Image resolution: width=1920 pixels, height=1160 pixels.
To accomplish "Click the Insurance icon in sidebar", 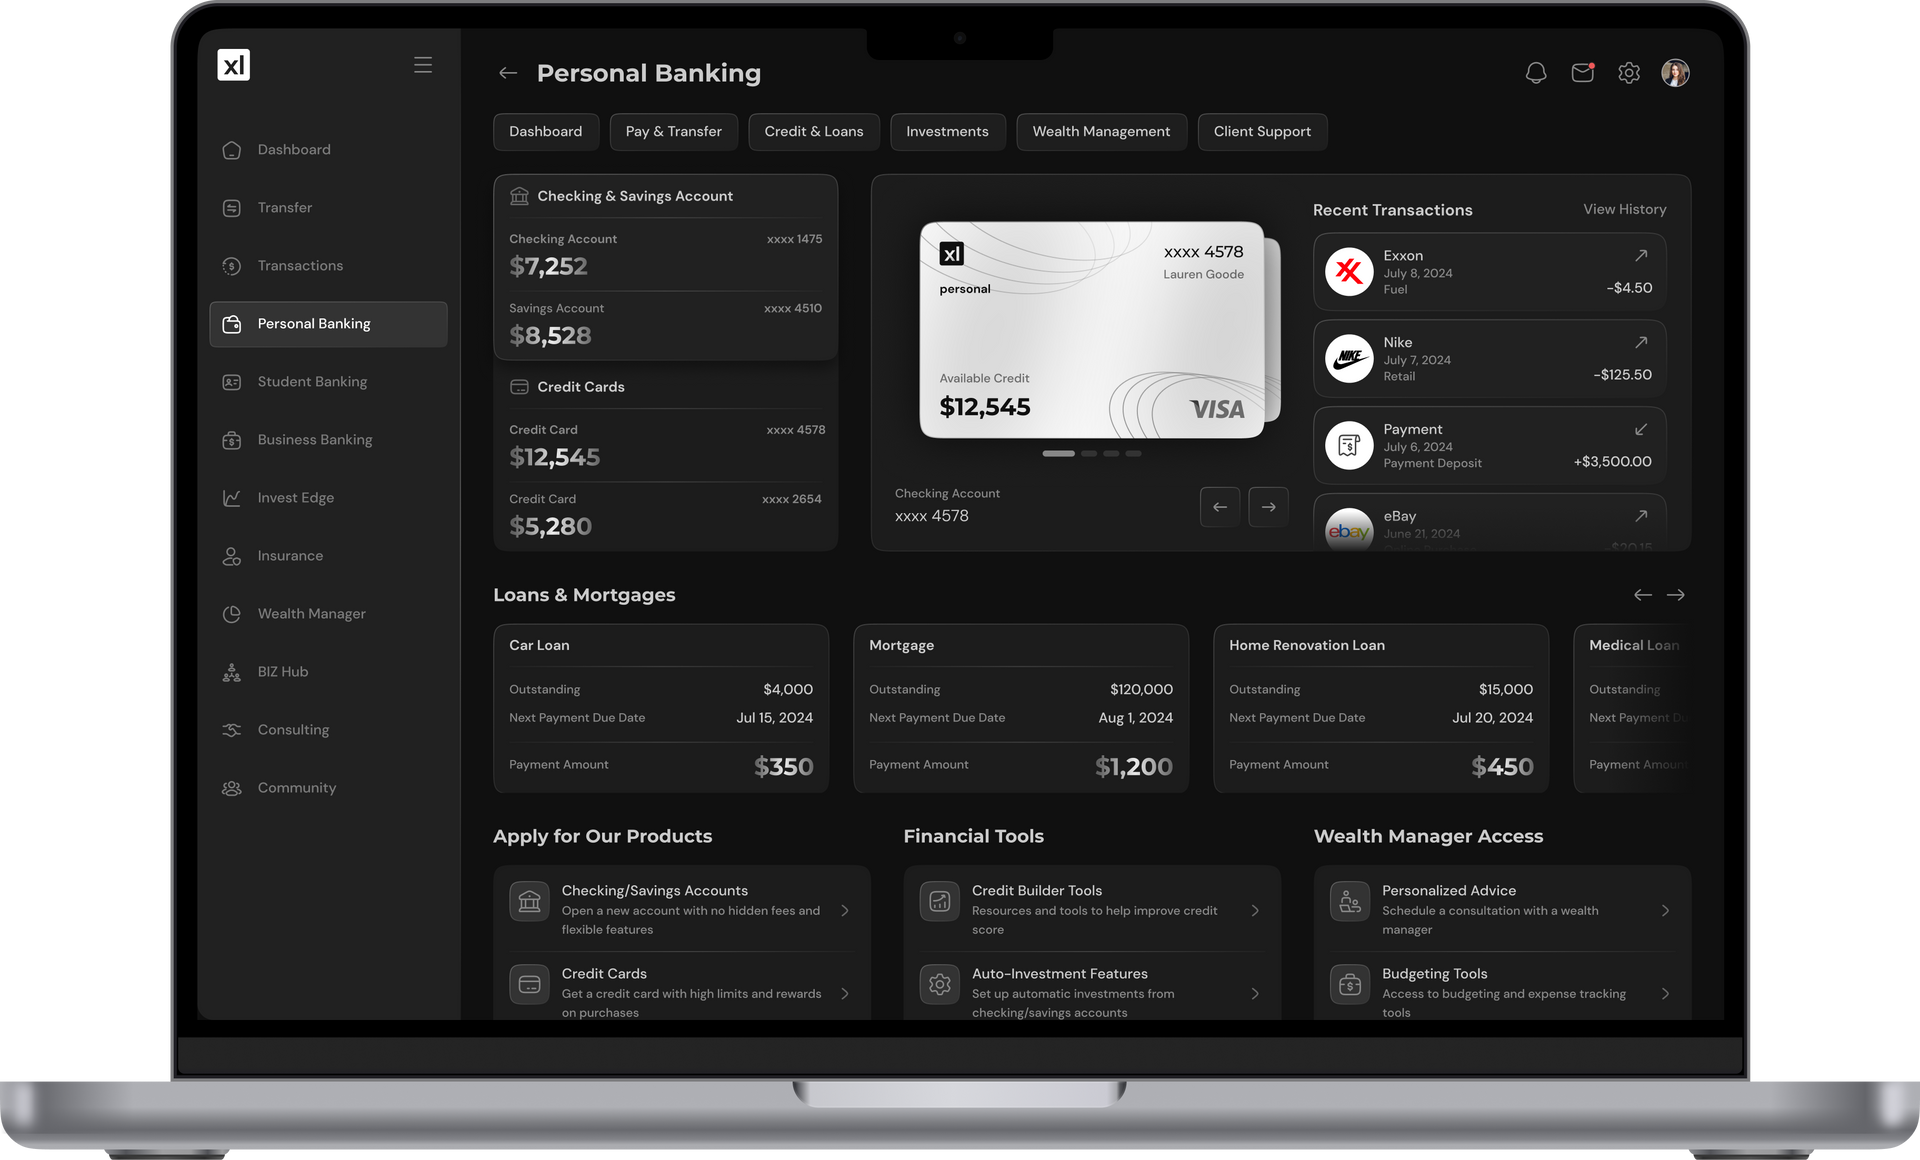I will pos(232,556).
